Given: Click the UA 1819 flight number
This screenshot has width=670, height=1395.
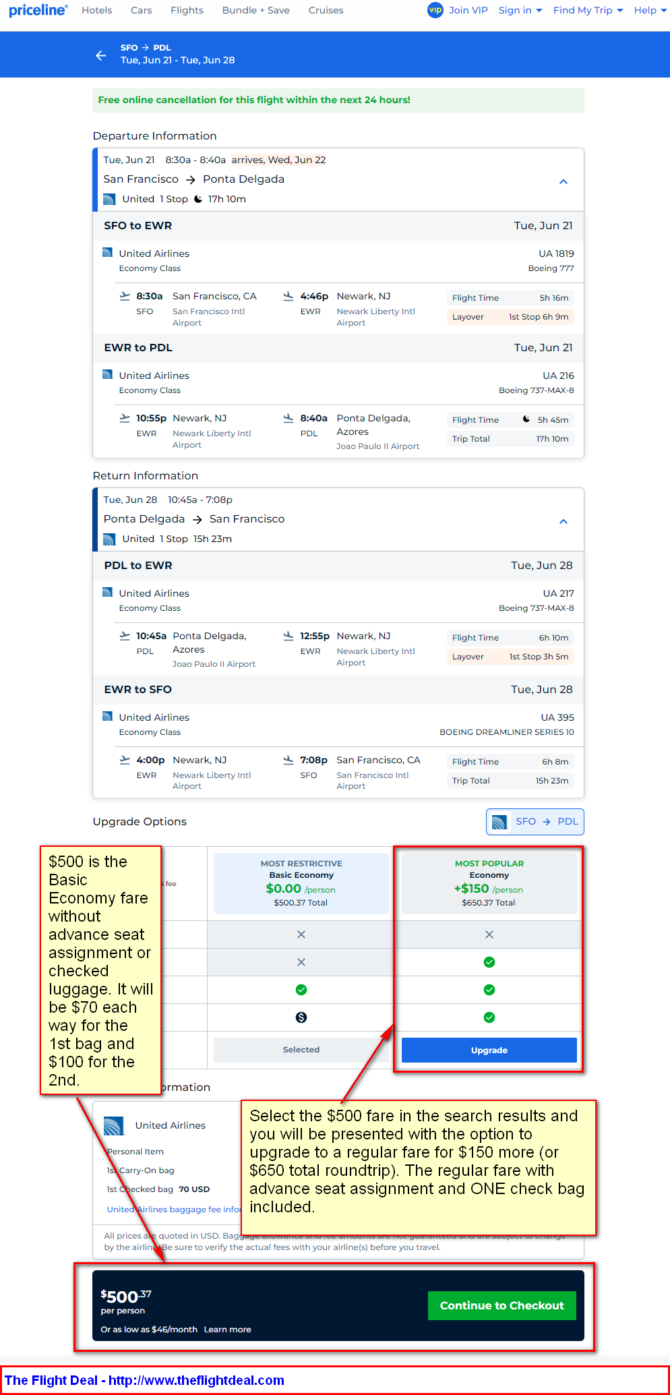Looking at the screenshot, I should pyautogui.click(x=556, y=253).
